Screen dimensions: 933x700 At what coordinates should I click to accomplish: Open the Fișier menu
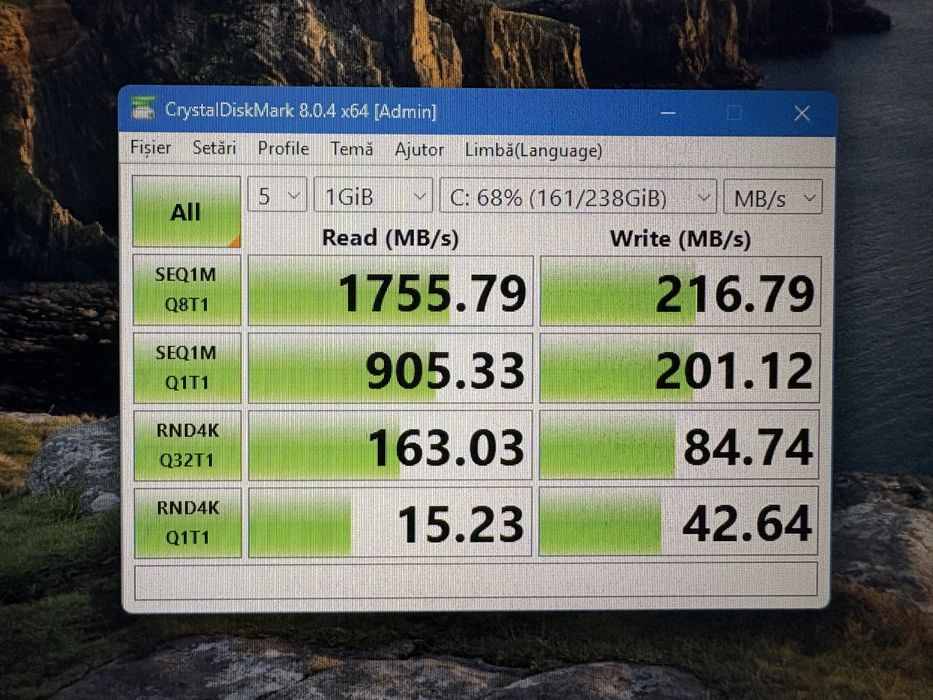coord(151,147)
